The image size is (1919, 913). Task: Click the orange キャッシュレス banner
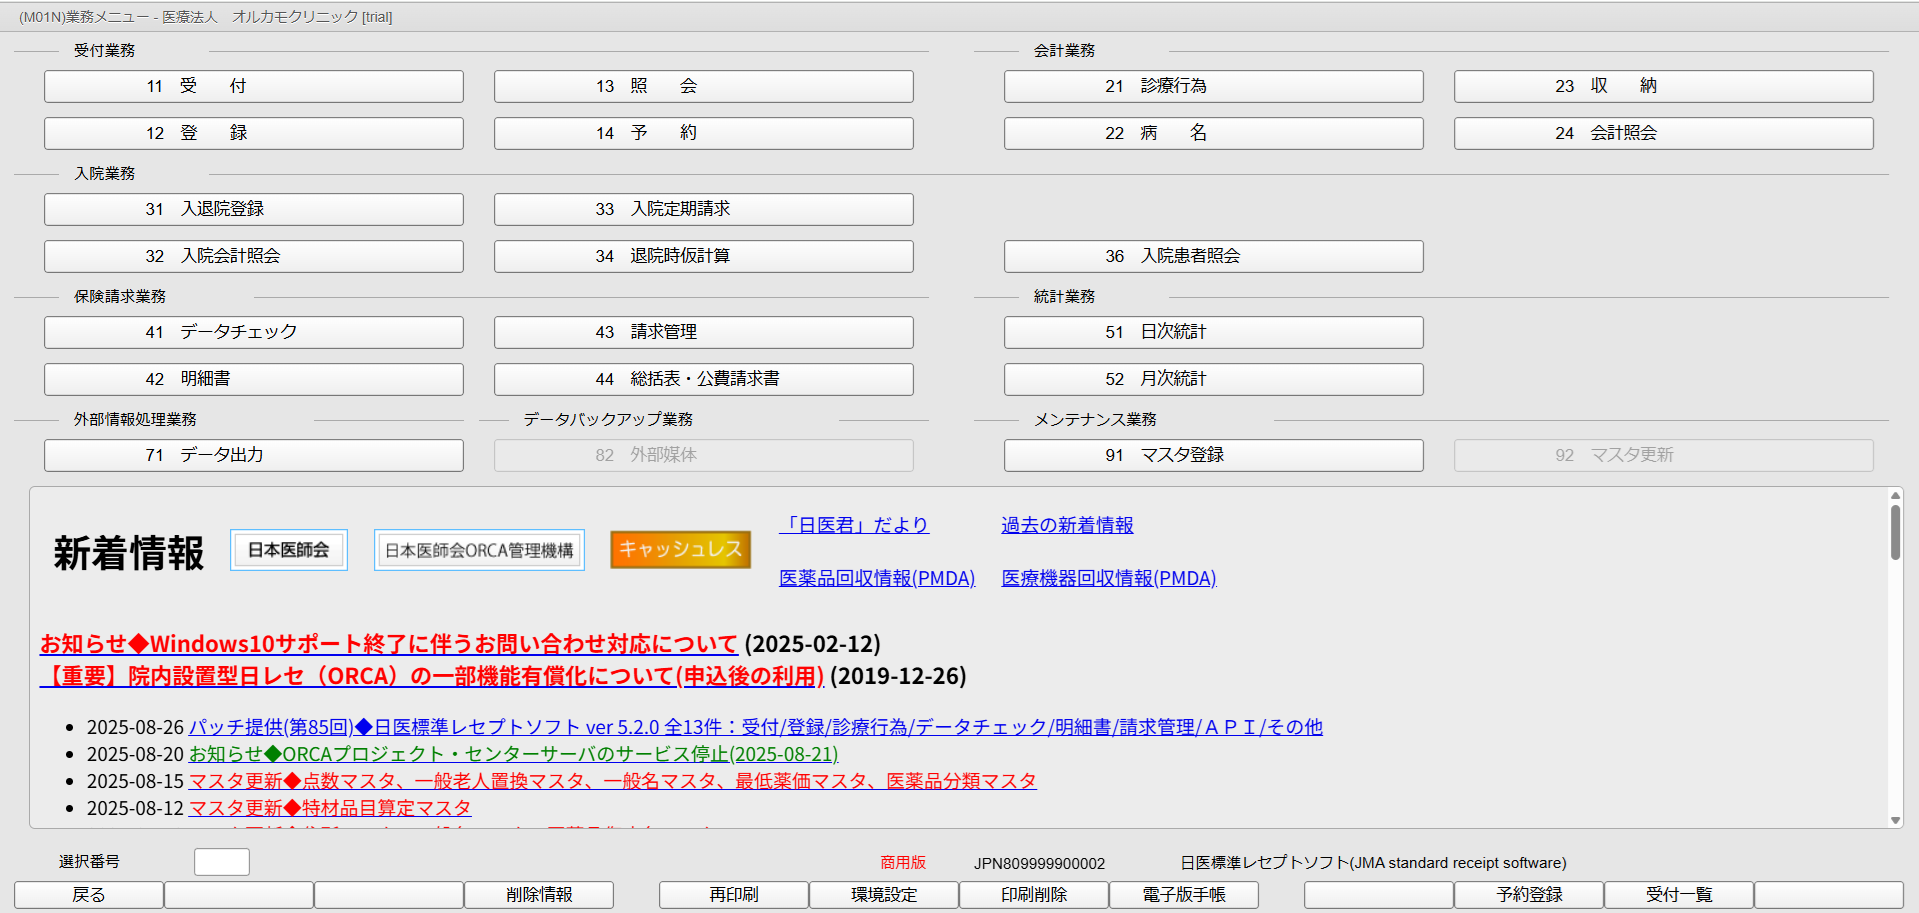(680, 549)
